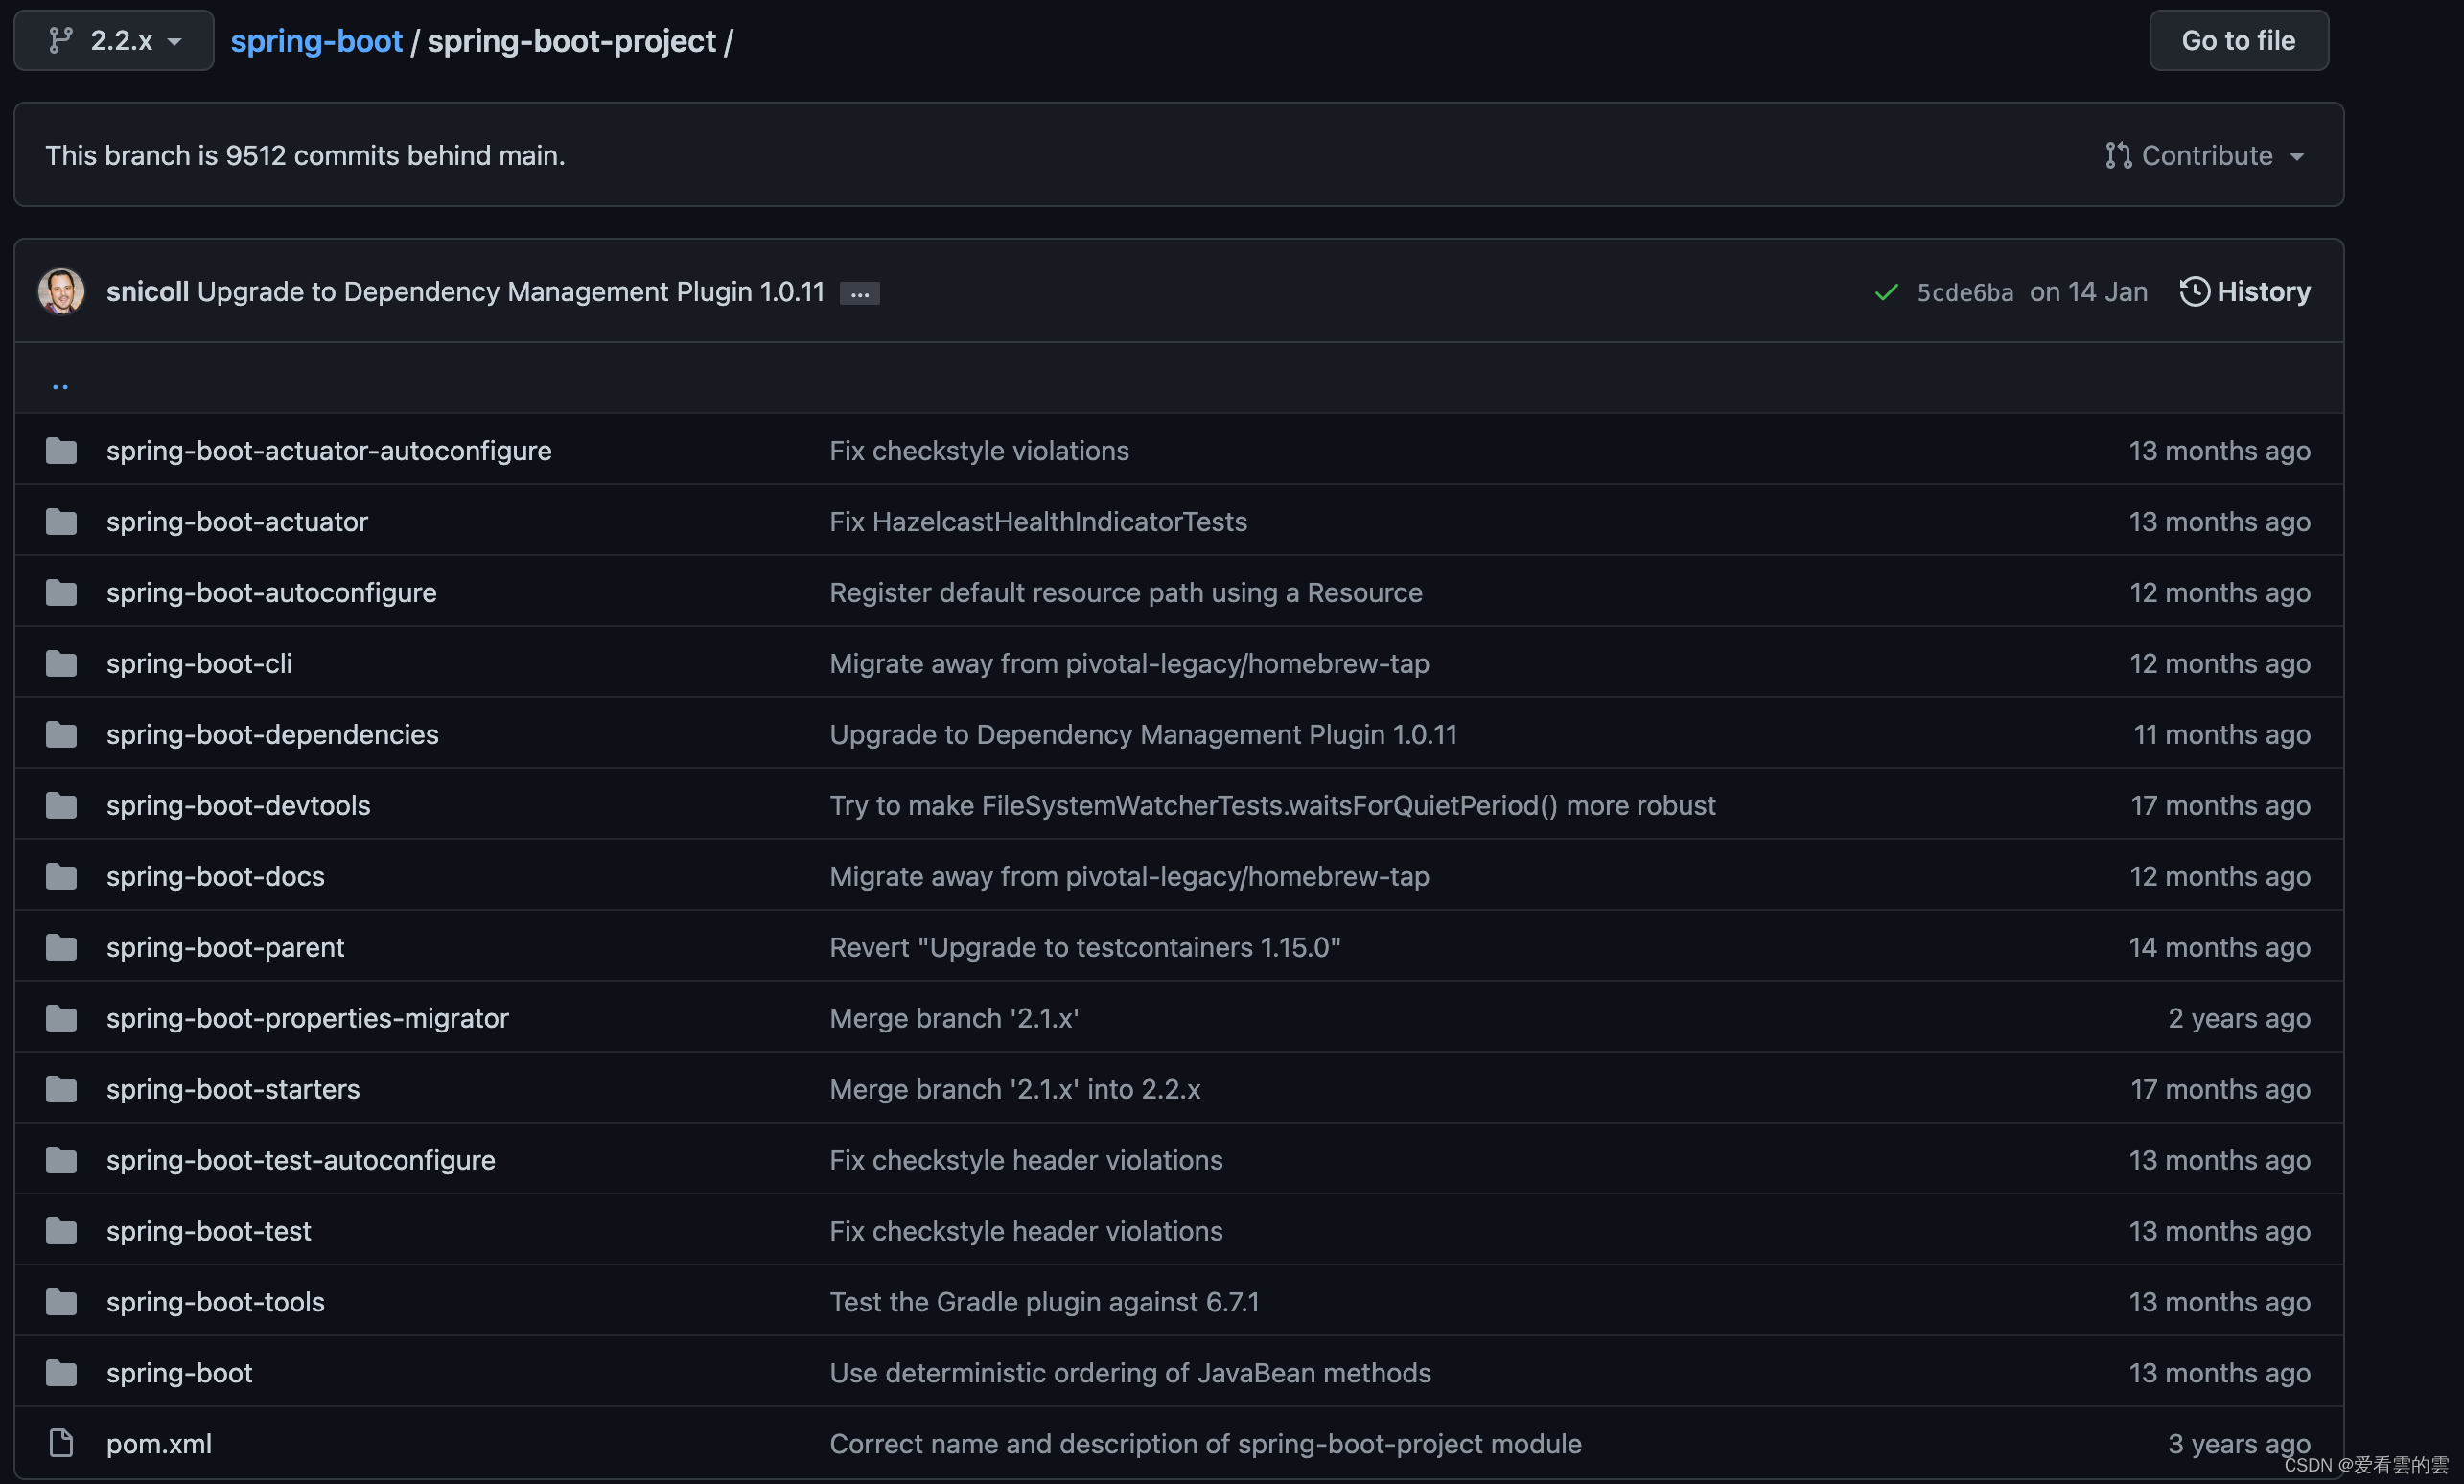2464x1484 pixels.
Task: Click the folder icon for spring-boot-docs
Action: [x=61, y=876]
